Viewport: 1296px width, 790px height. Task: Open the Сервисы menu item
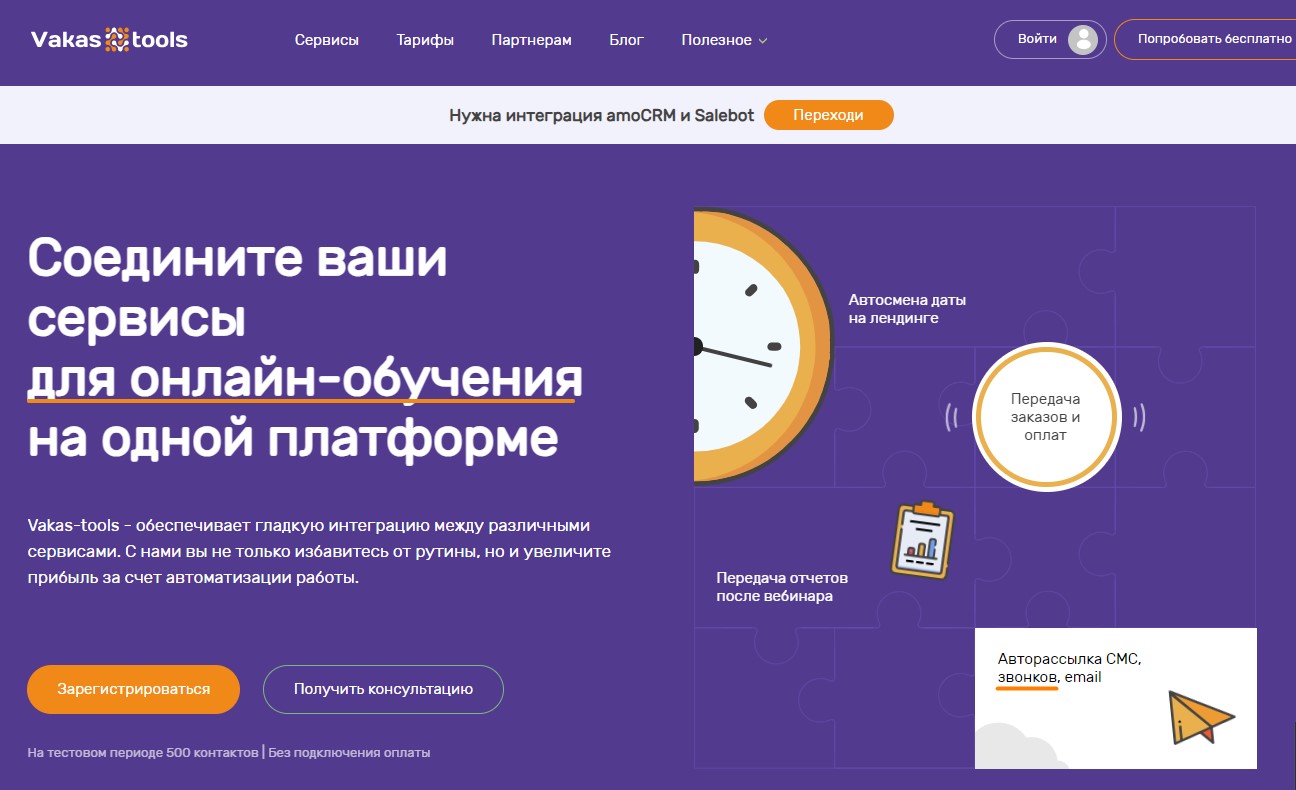[x=326, y=40]
